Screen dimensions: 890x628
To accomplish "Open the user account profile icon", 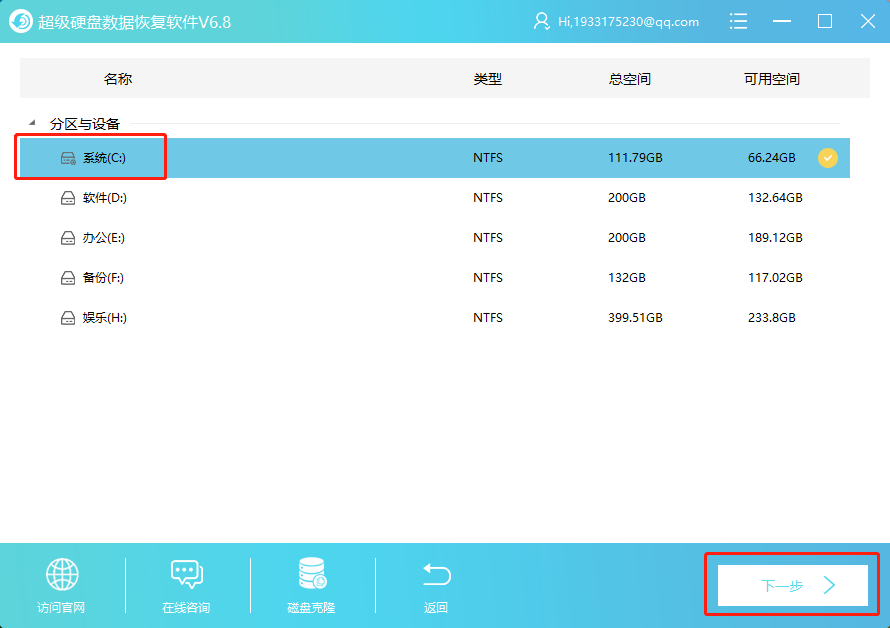I will 541,22.
